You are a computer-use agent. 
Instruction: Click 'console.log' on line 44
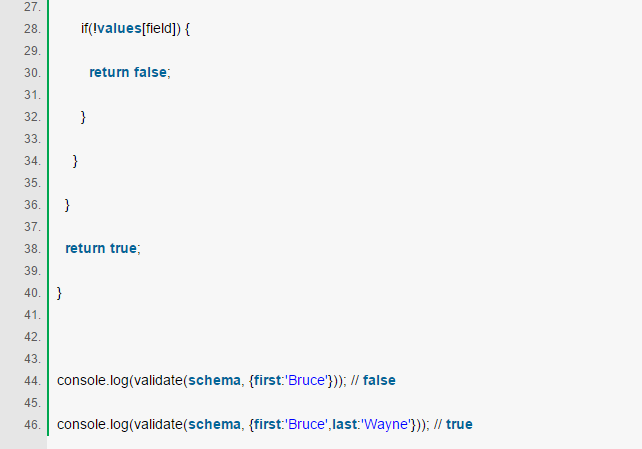93,381
